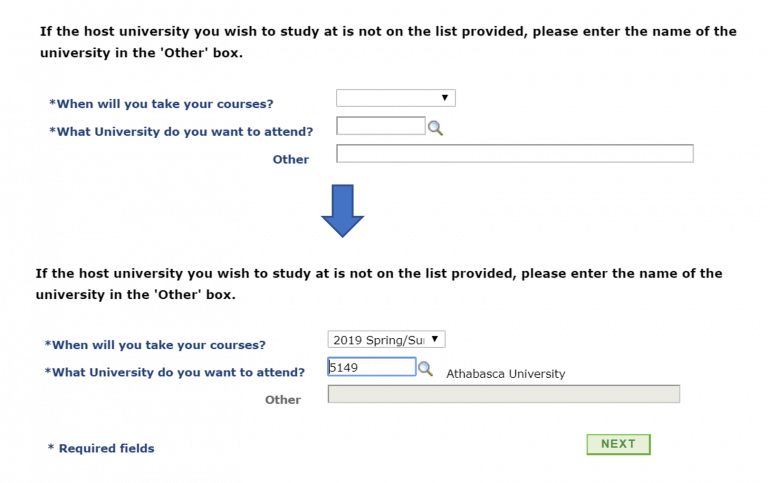Open the empty course term dropdown
Screen dimensions: 768x483
pyautogui.click(x=395, y=98)
